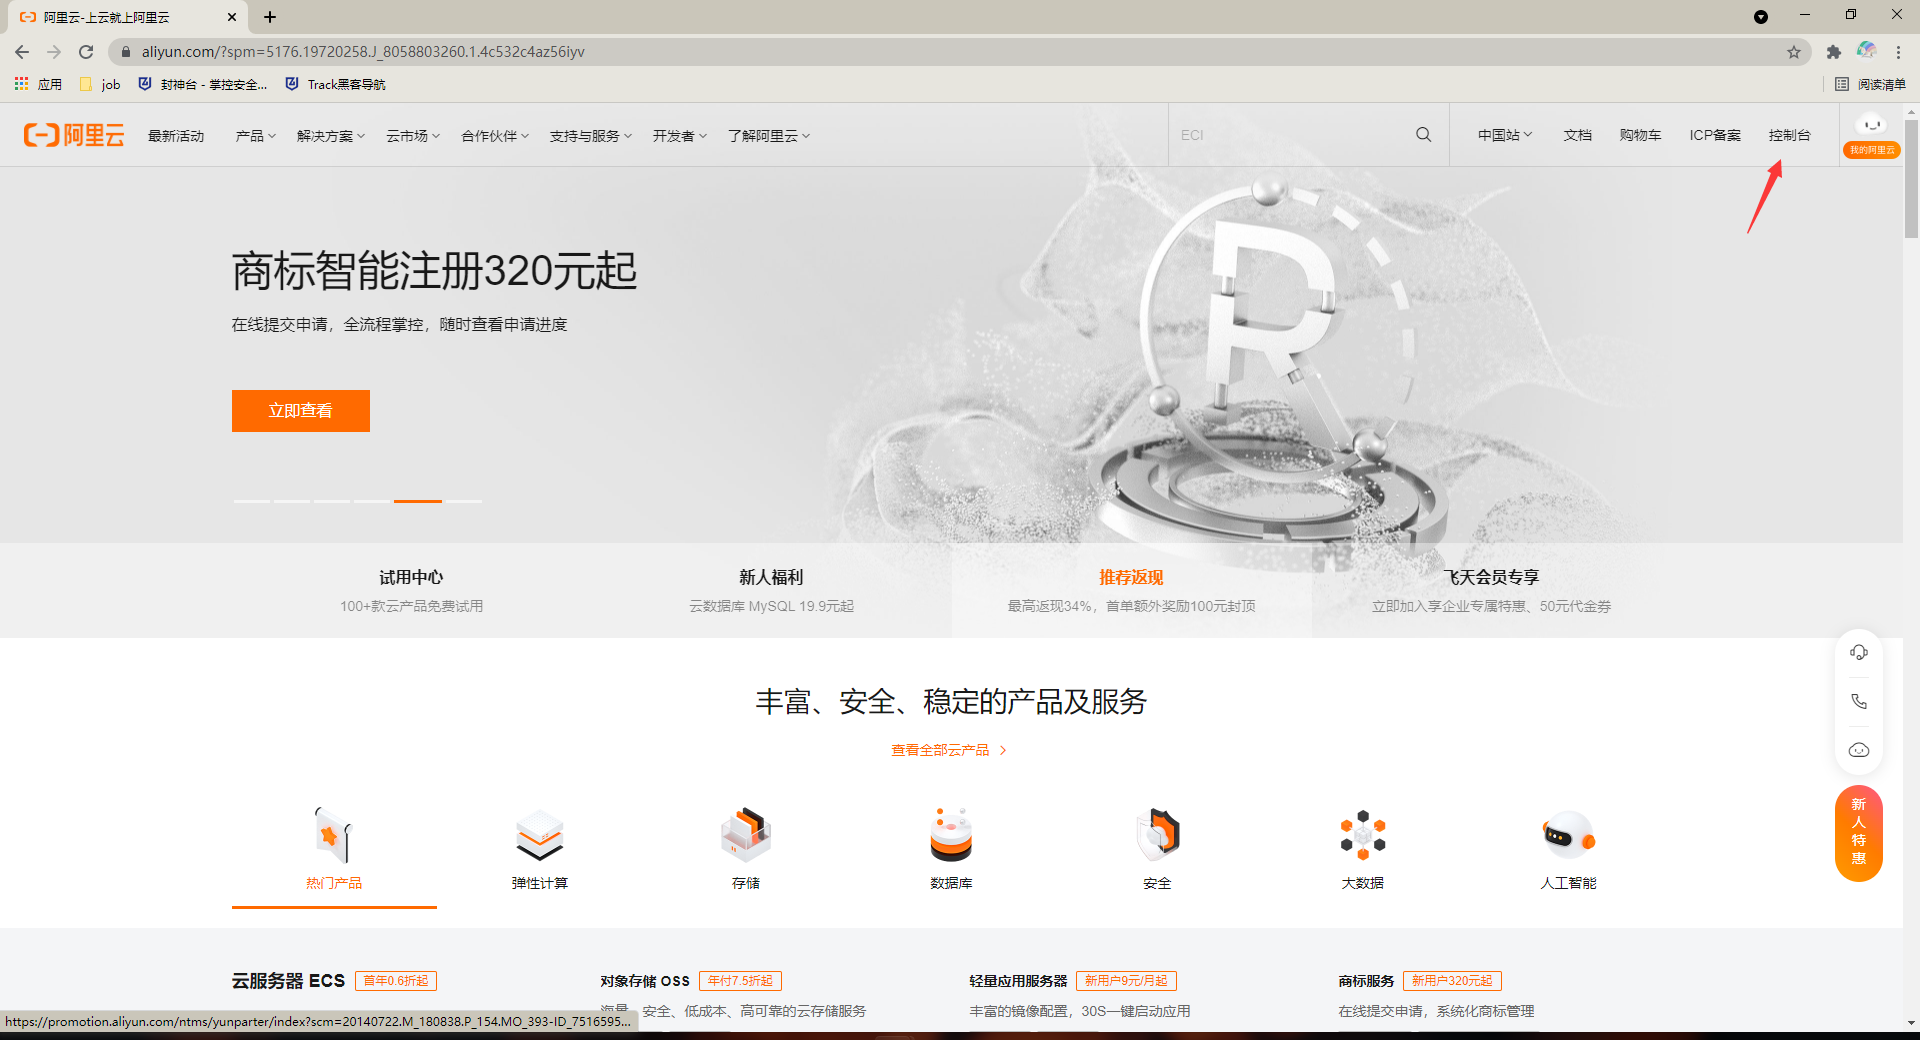Select the last carousel indicator bar
Image resolution: width=1920 pixels, height=1040 pixels.
coord(464,500)
